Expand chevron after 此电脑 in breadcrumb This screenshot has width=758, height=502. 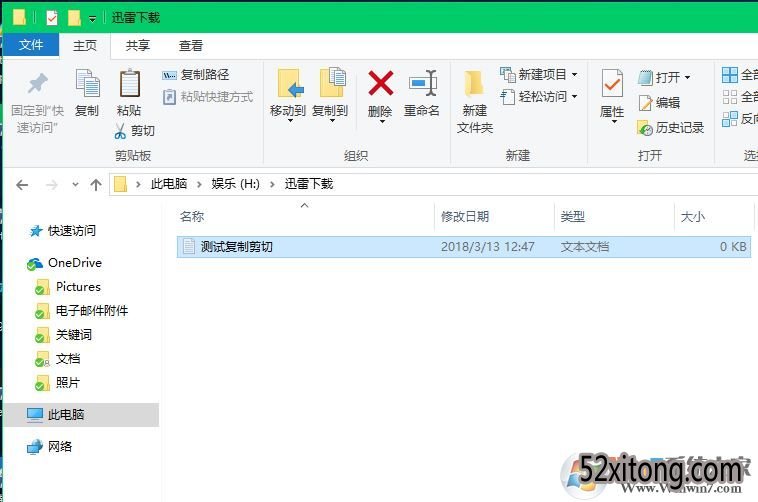point(199,184)
